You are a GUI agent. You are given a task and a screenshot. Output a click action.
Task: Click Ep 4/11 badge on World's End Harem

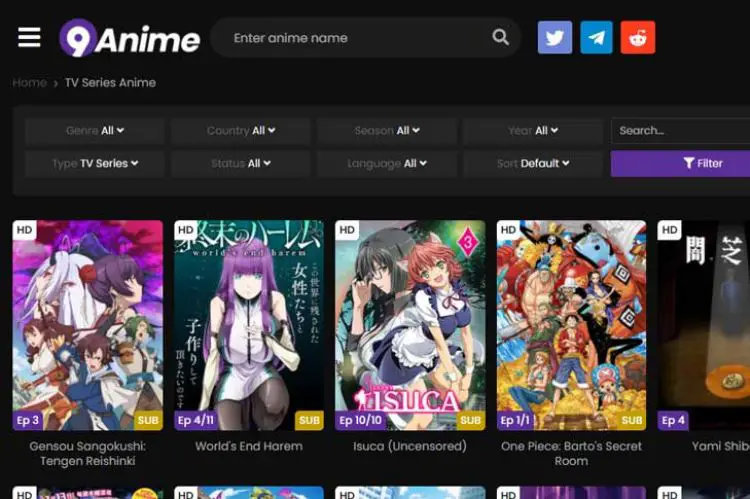click(x=196, y=421)
